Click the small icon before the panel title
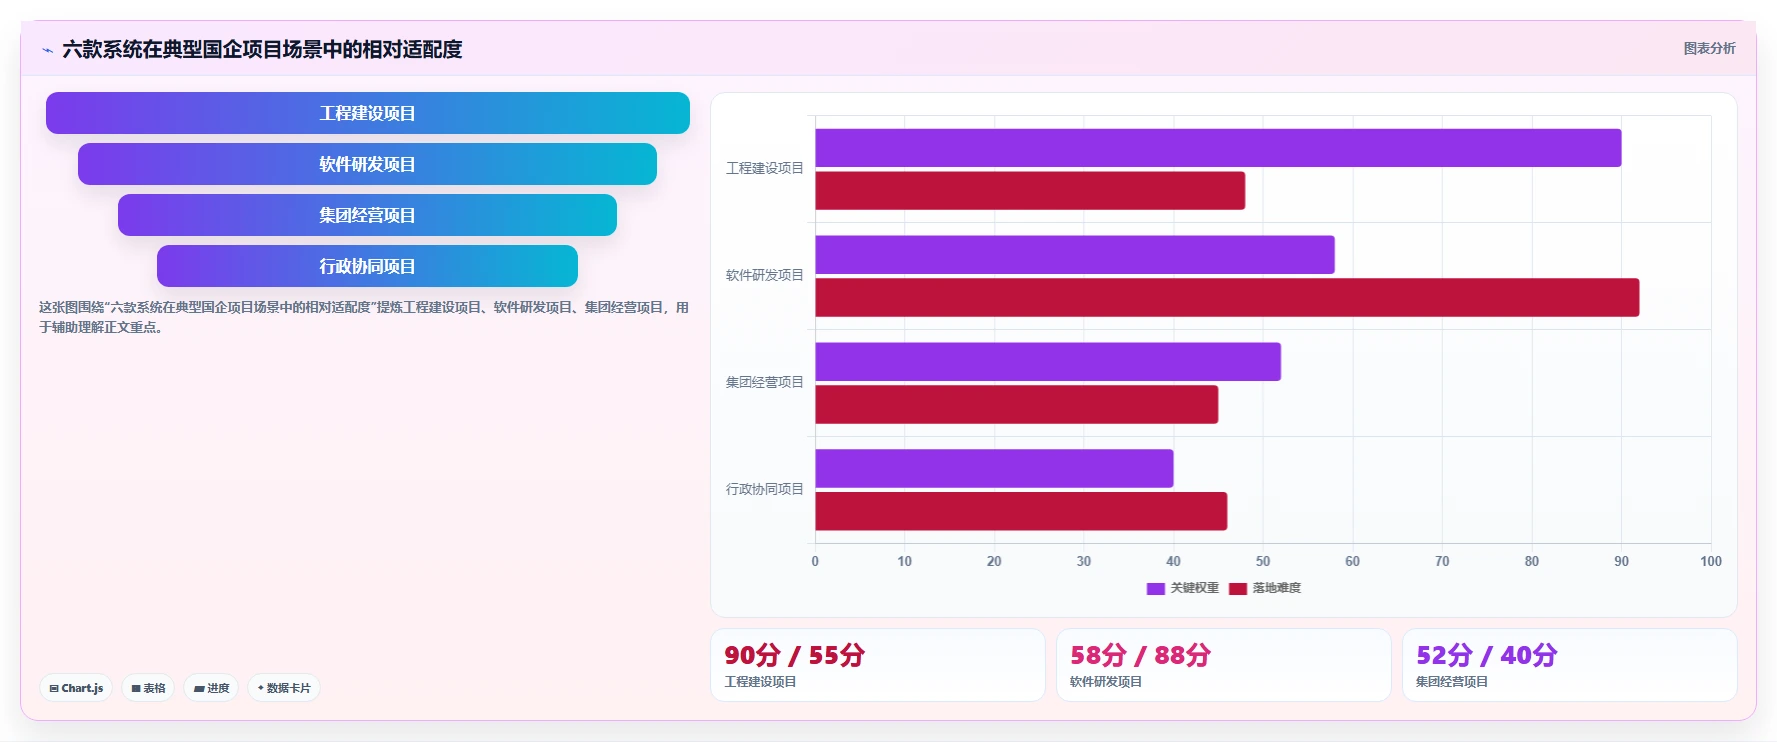This screenshot has height=742, width=1777. pyautogui.click(x=47, y=50)
